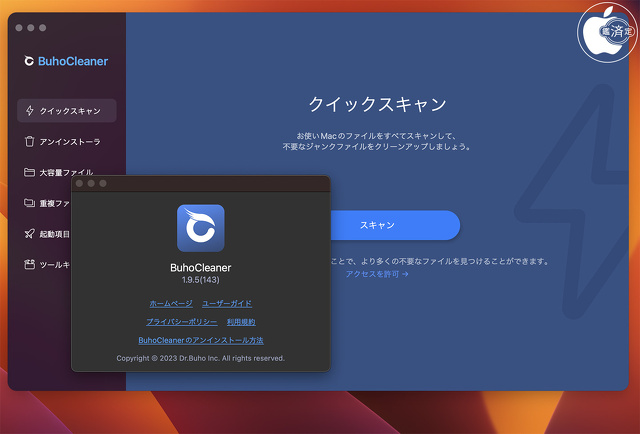
Task: Click the アクセスを許可 link
Action: (x=377, y=274)
